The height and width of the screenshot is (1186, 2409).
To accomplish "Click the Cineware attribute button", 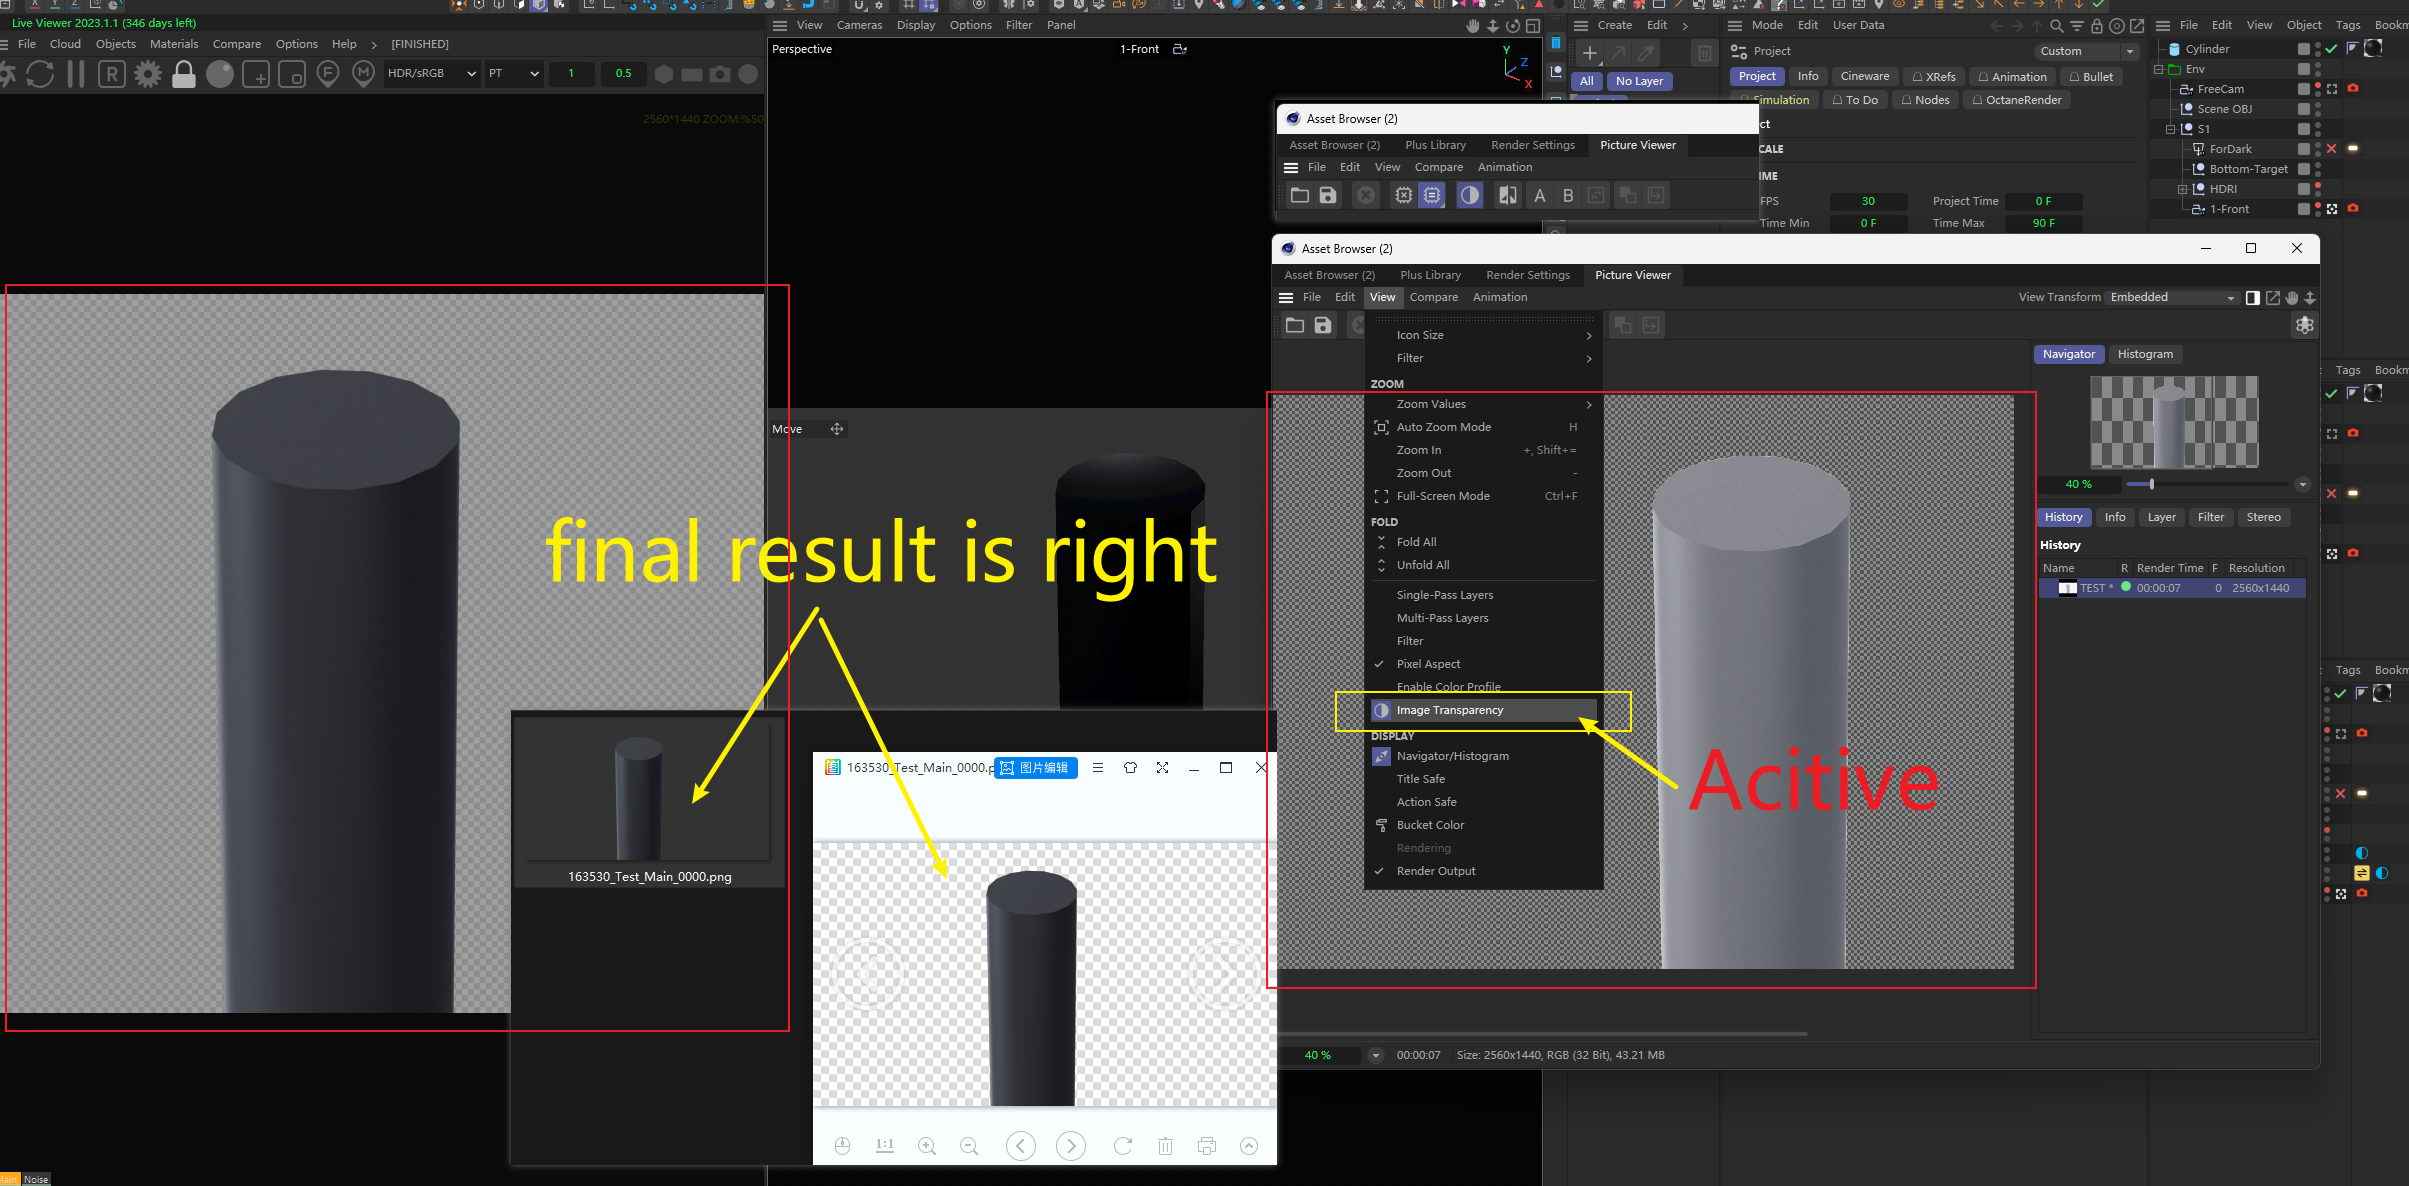I will [x=1864, y=76].
